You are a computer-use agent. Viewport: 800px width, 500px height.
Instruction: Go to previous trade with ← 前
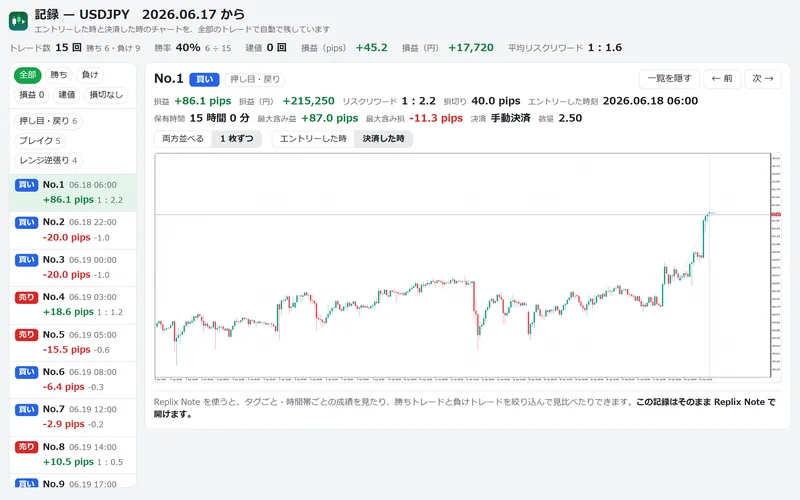point(722,79)
